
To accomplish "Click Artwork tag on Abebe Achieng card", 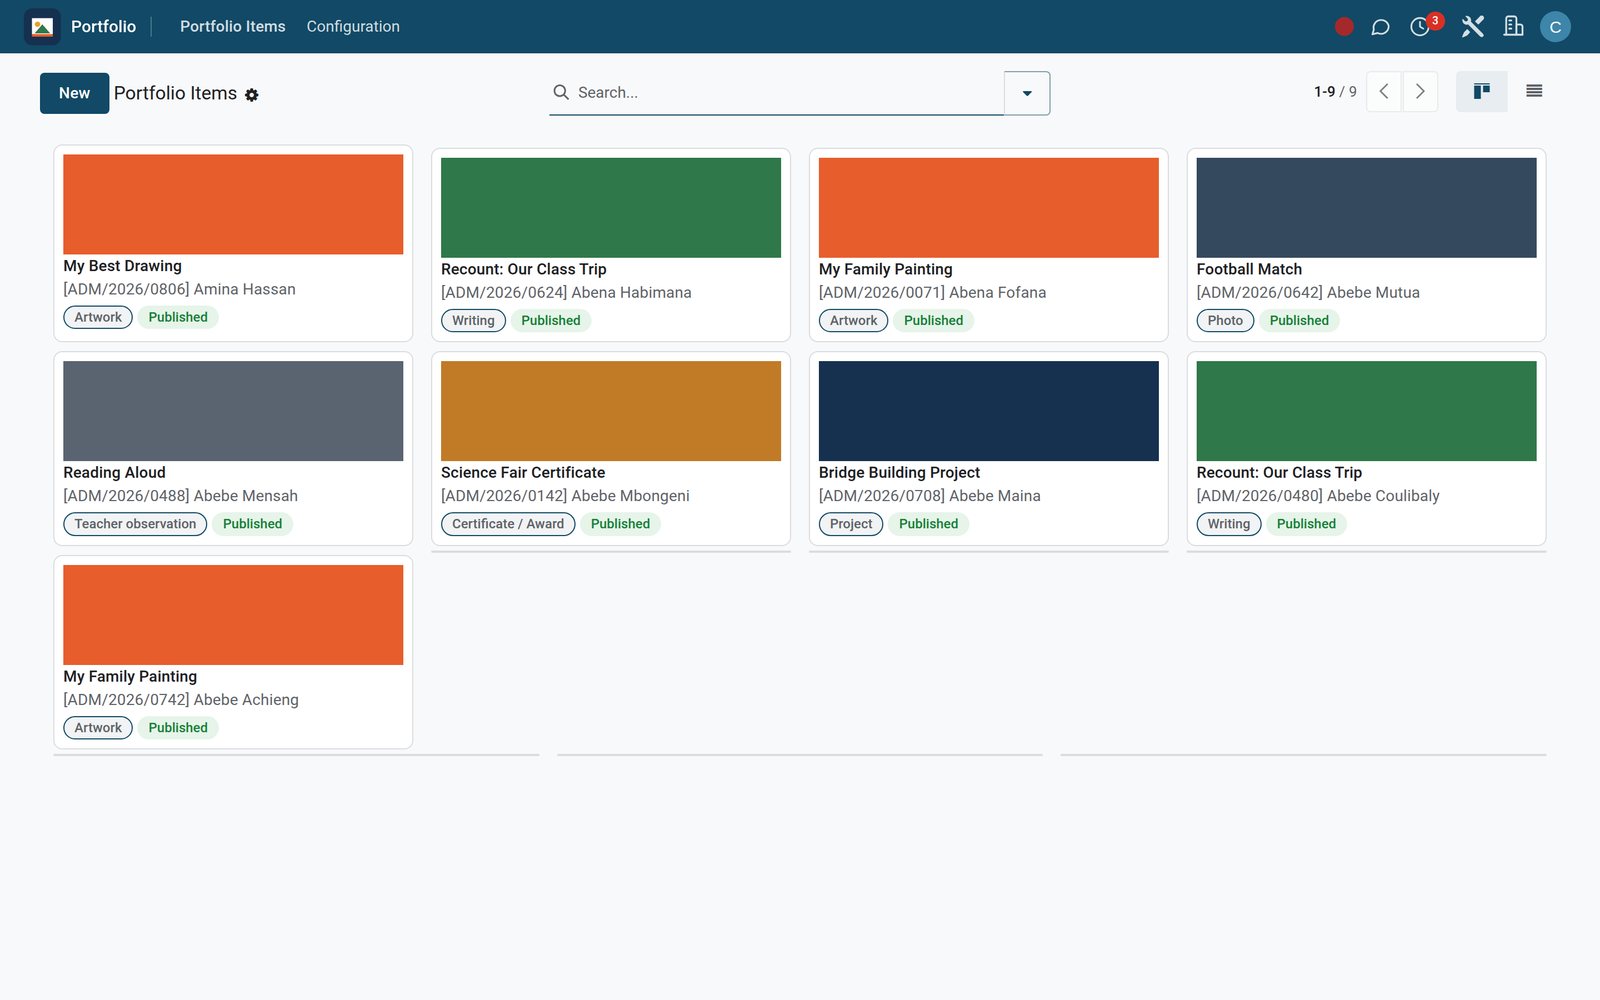I will point(98,728).
